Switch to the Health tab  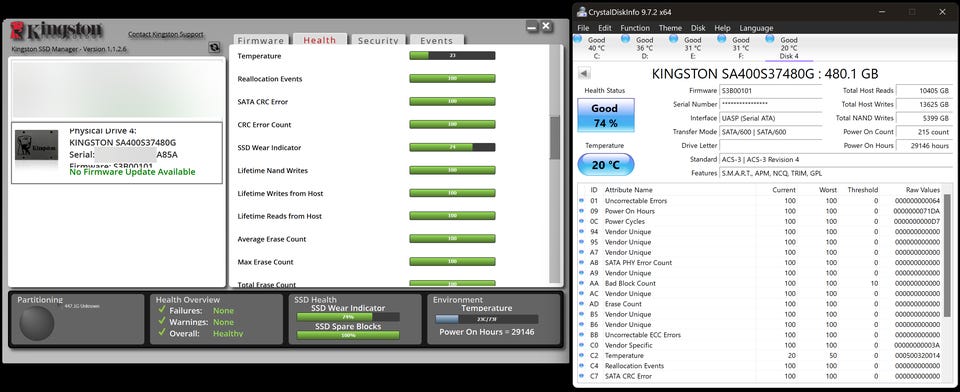pyautogui.click(x=320, y=39)
